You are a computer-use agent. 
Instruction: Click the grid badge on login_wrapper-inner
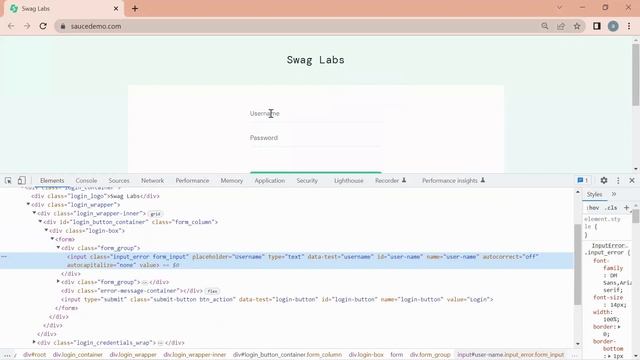click(x=155, y=214)
